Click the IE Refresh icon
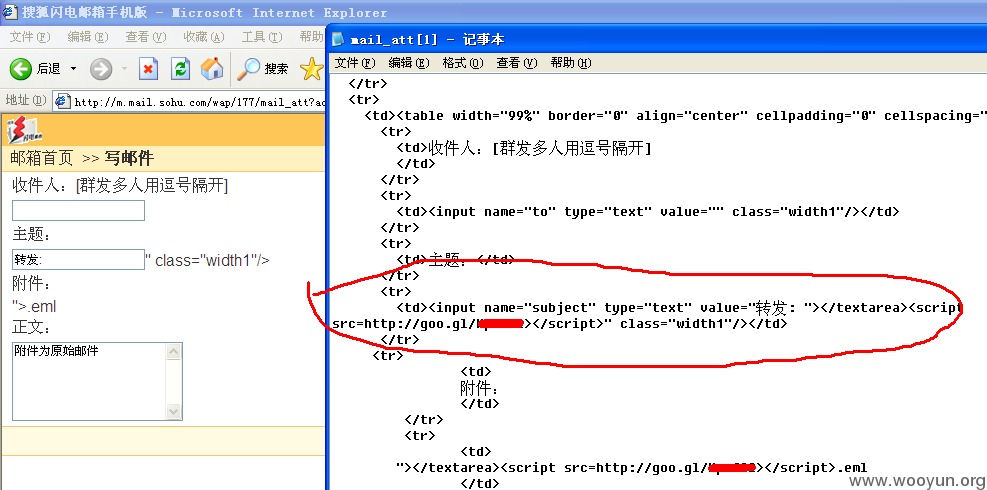987x490 pixels. click(x=180, y=69)
